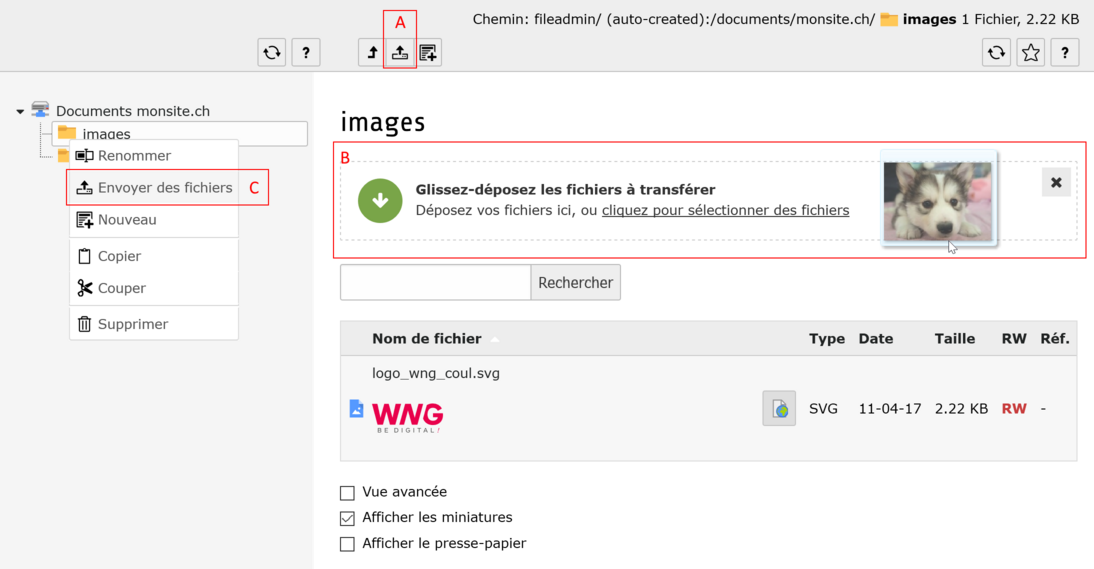
Task: Collapse the Documents monsite.ch tree
Action: tap(20, 112)
